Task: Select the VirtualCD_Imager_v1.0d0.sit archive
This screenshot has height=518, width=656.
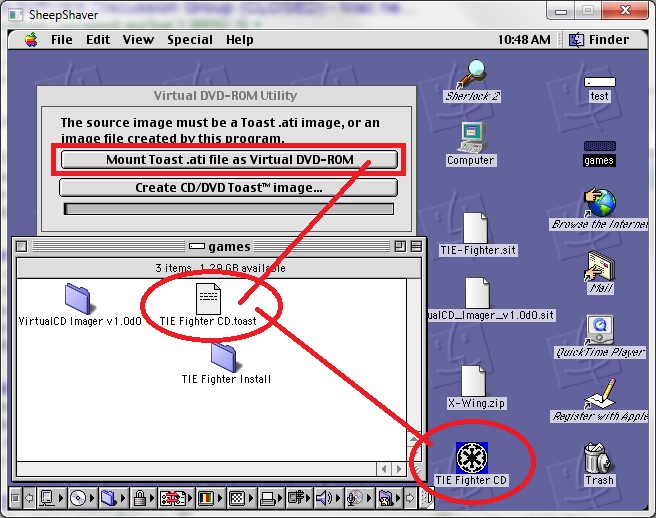Action: click(x=490, y=300)
